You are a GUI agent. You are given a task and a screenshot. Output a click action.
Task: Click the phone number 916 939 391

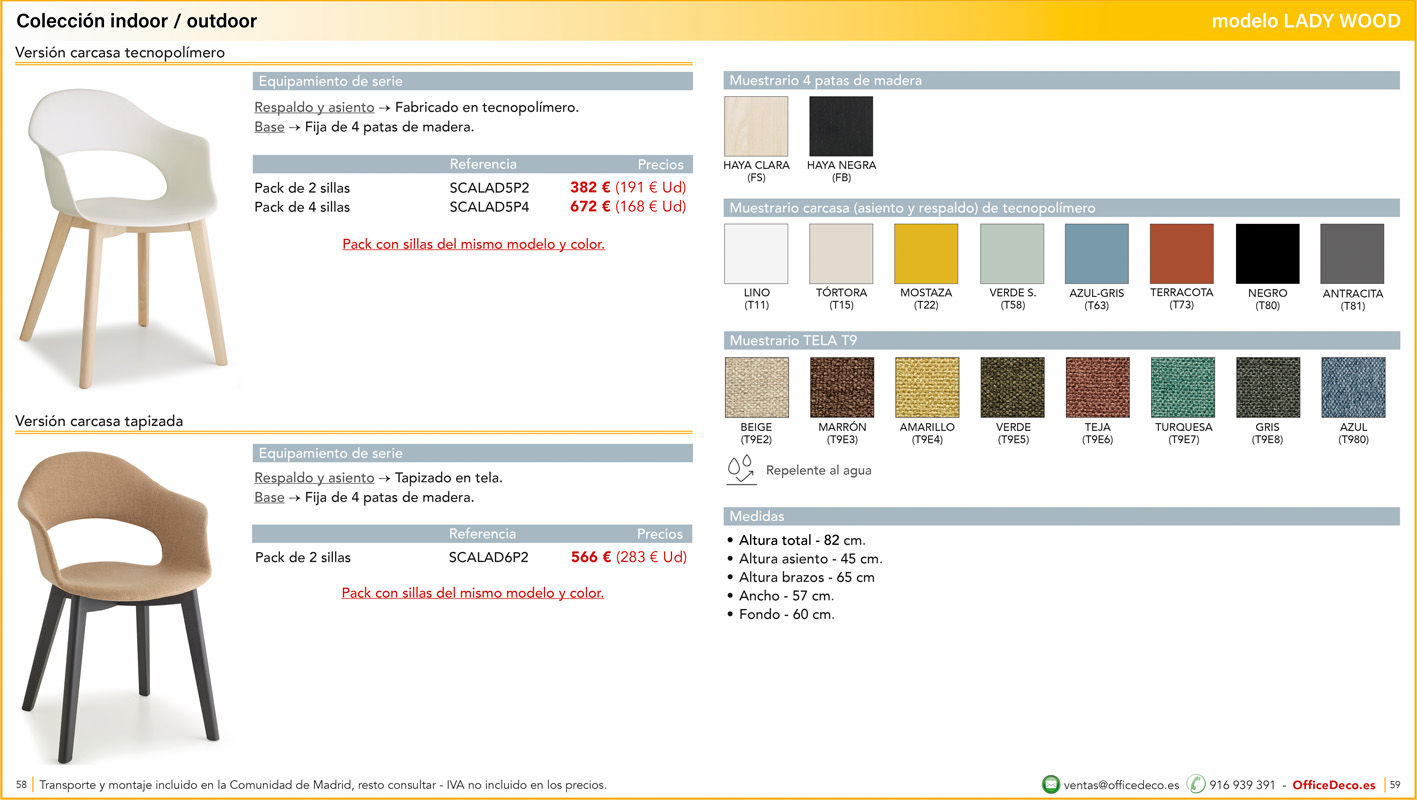coord(1242,785)
